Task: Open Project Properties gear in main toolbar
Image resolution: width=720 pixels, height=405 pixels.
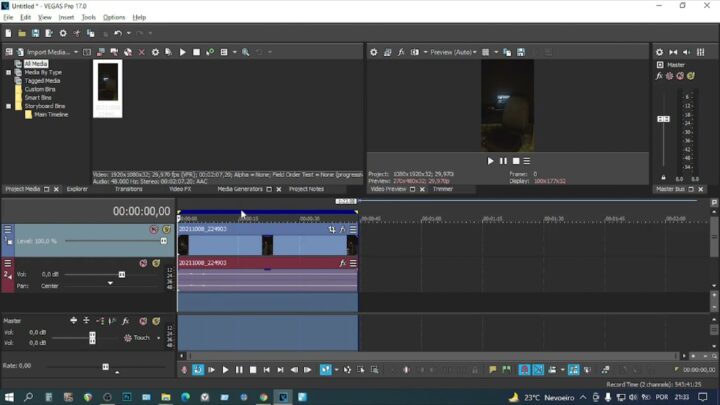Action: 63,33
